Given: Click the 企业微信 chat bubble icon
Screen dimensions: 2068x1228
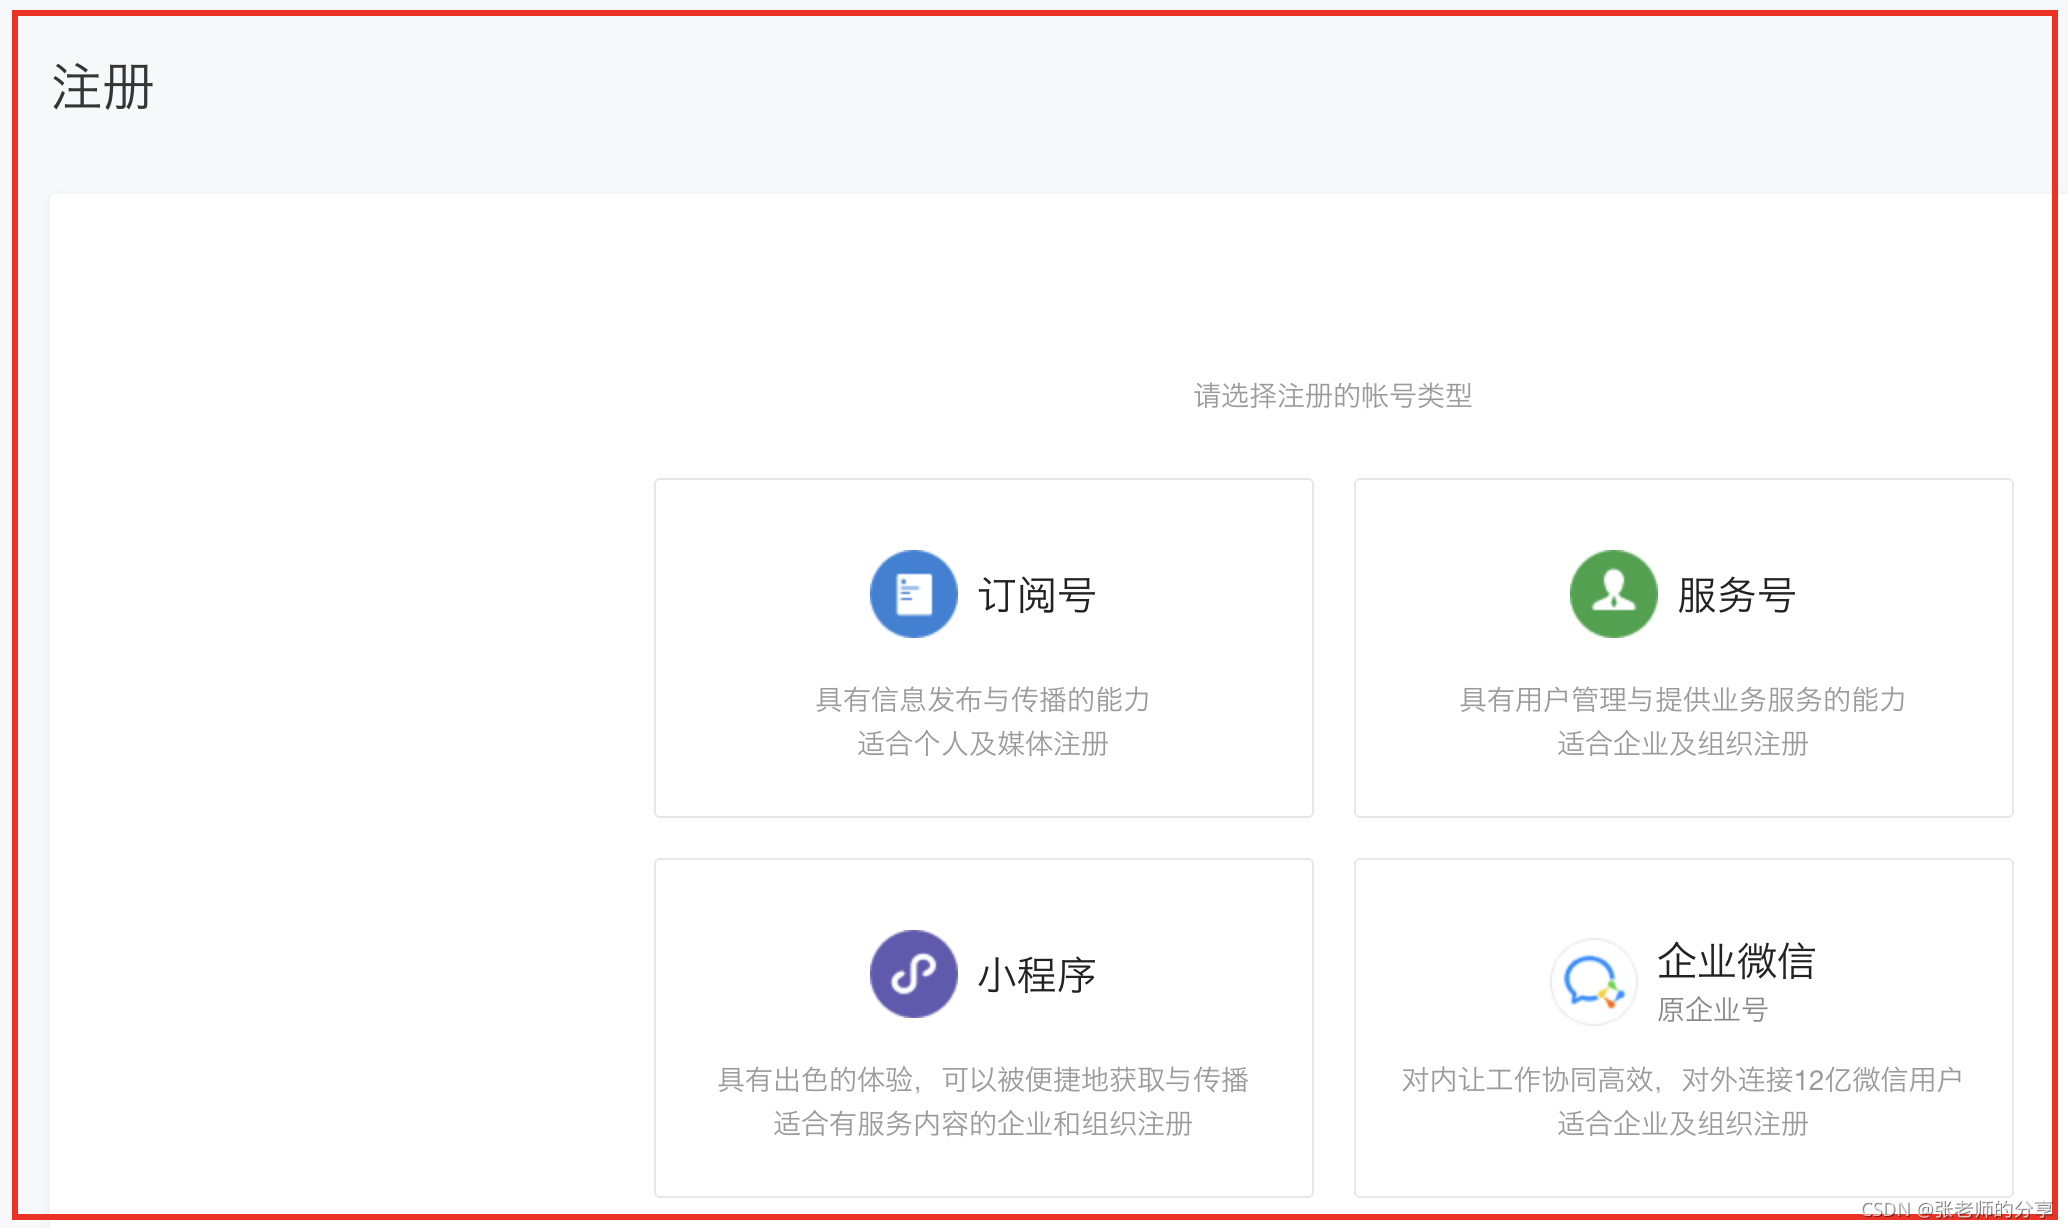Looking at the screenshot, I should (x=1593, y=981).
